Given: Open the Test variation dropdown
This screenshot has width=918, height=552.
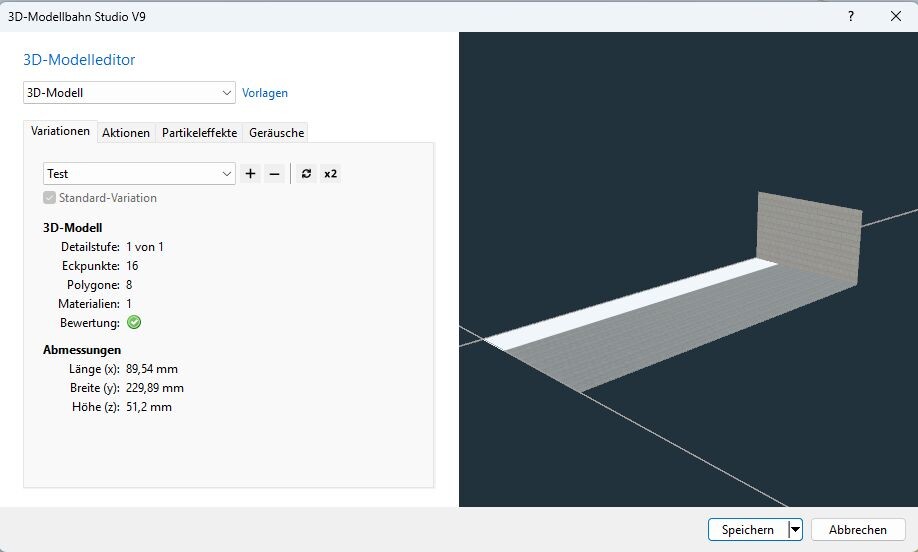Looking at the screenshot, I should coord(139,174).
